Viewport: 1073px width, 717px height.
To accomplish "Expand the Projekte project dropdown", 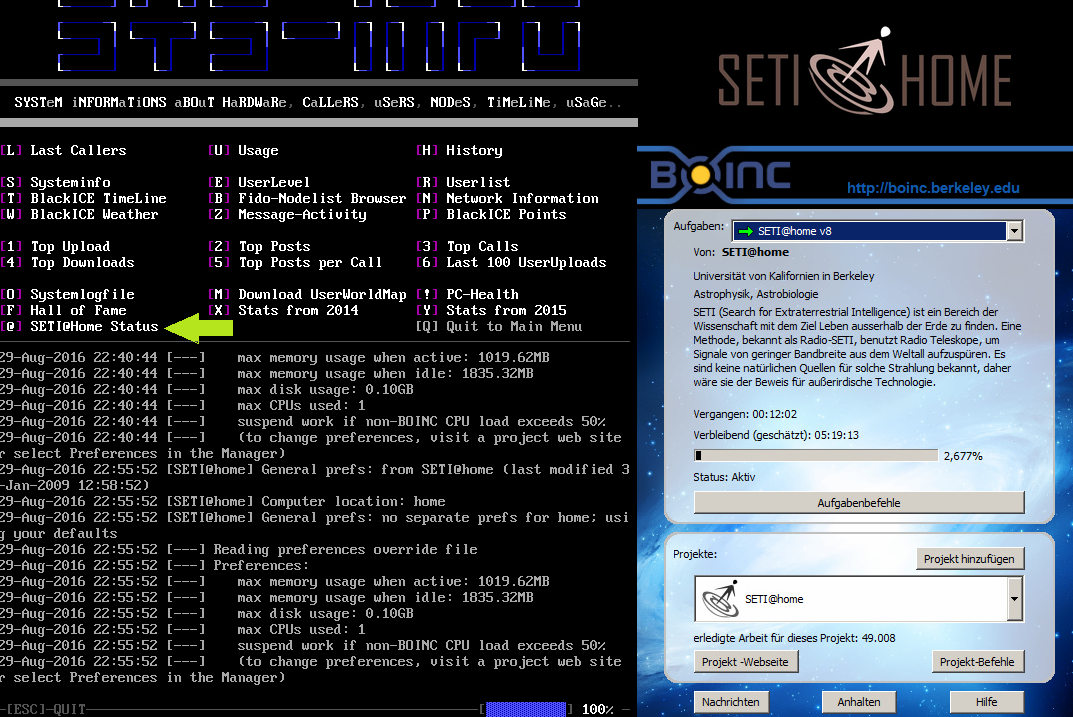I will click(1016, 600).
